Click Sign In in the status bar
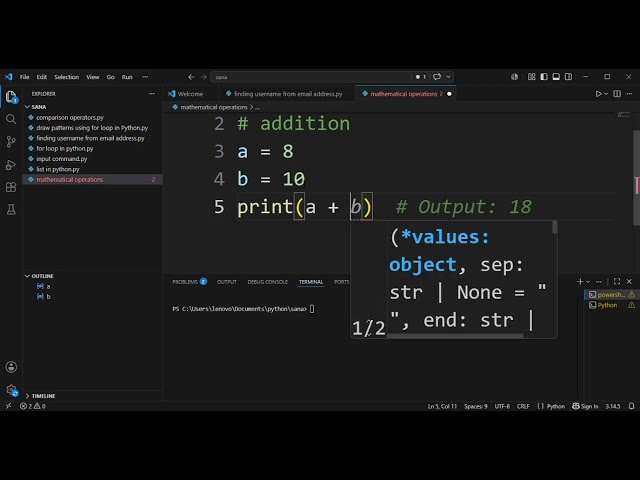640x480 pixels. (x=585, y=406)
